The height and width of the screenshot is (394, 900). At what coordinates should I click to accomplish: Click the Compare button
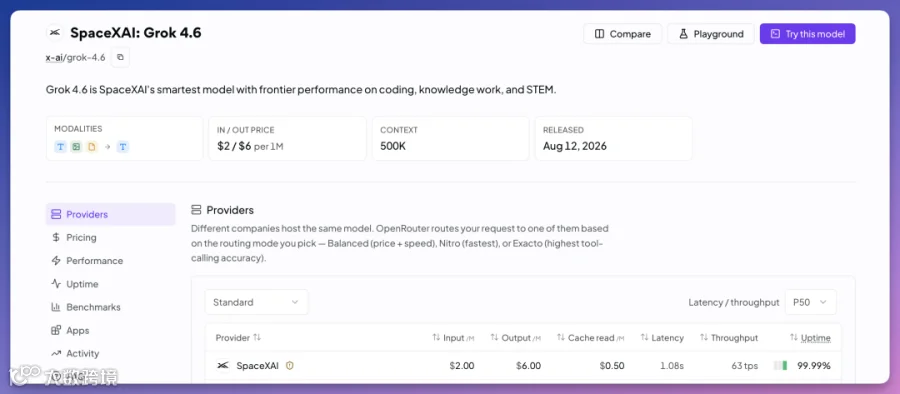[623, 34]
